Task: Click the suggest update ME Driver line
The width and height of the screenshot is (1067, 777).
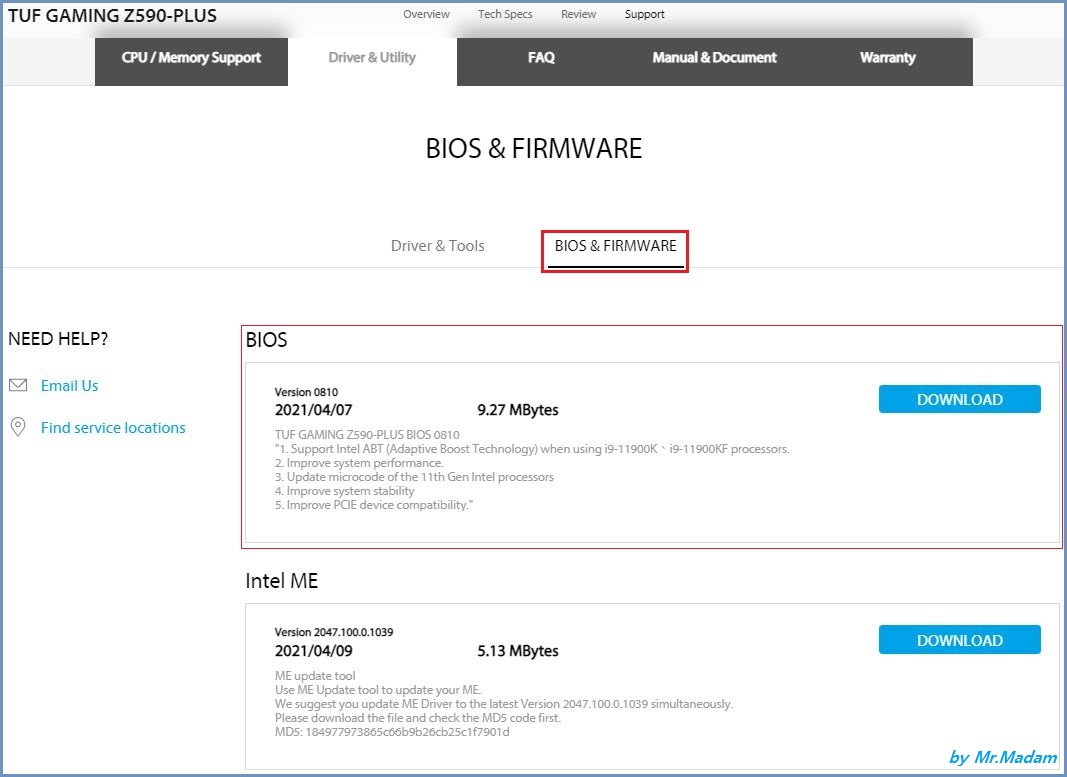Action: pyautogui.click(x=504, y=704)
